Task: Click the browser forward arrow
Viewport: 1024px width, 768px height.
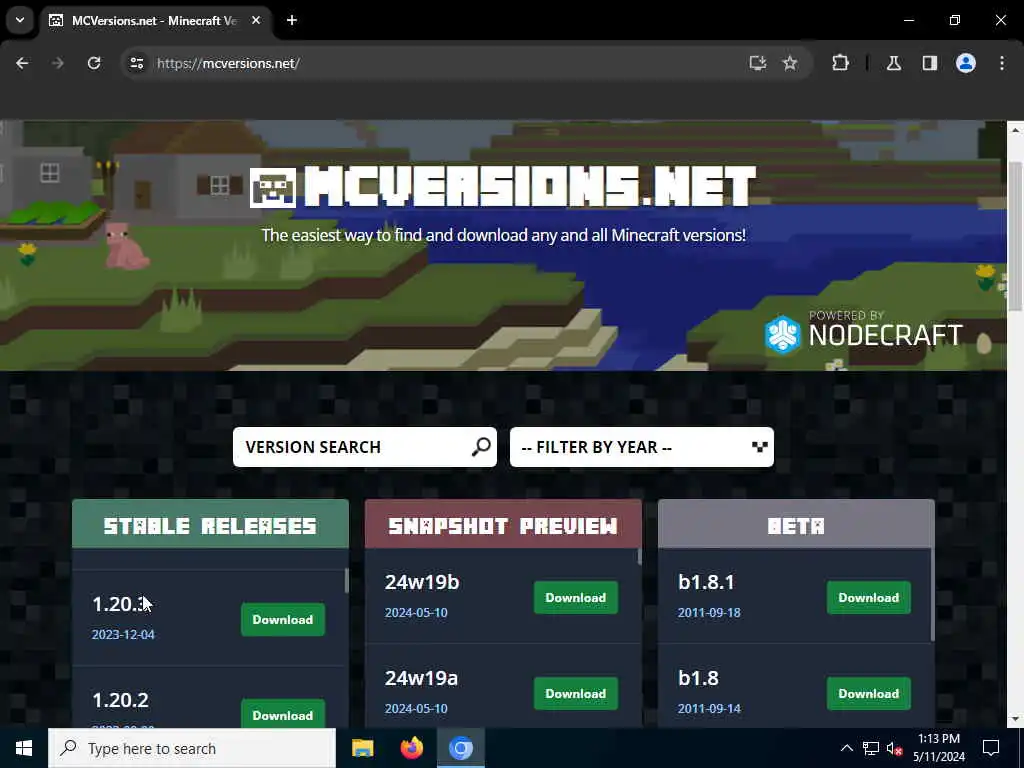Action: (57, 63)
